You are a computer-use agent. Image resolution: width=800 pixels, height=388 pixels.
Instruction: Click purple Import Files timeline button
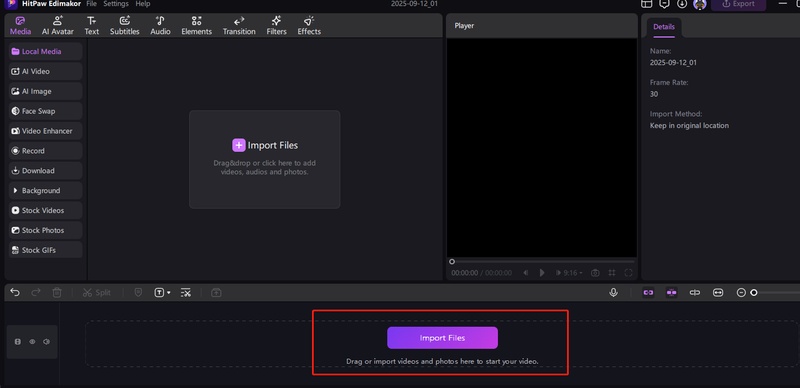442,338
